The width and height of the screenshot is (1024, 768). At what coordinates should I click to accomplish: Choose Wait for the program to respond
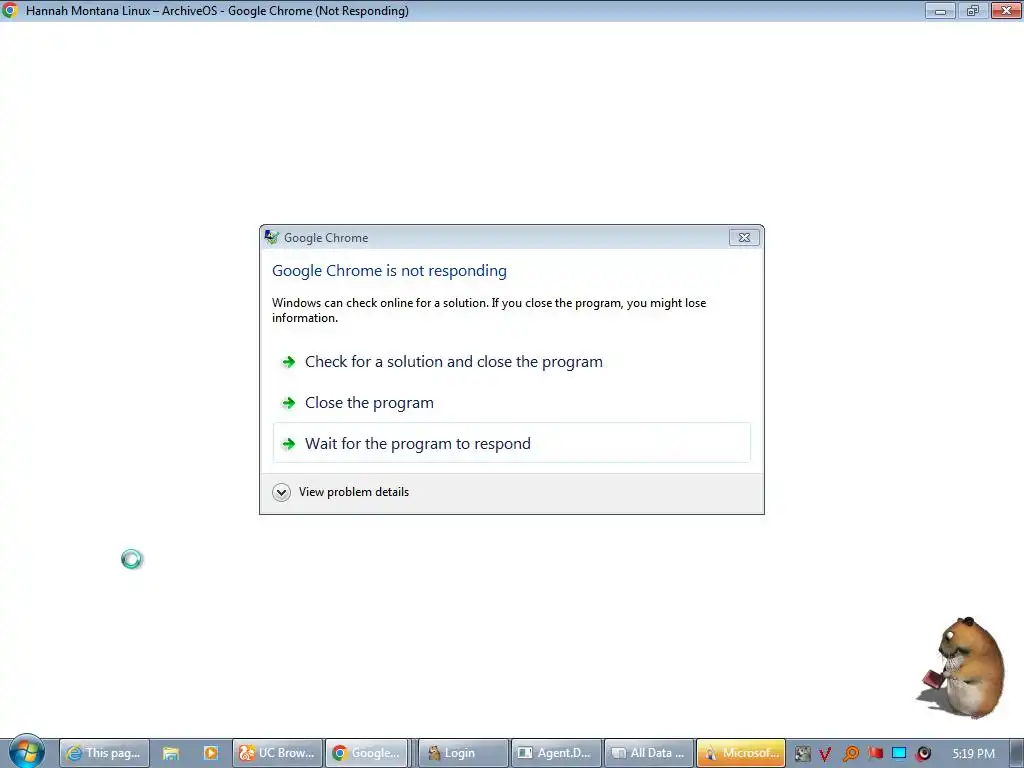pos(511,443)
